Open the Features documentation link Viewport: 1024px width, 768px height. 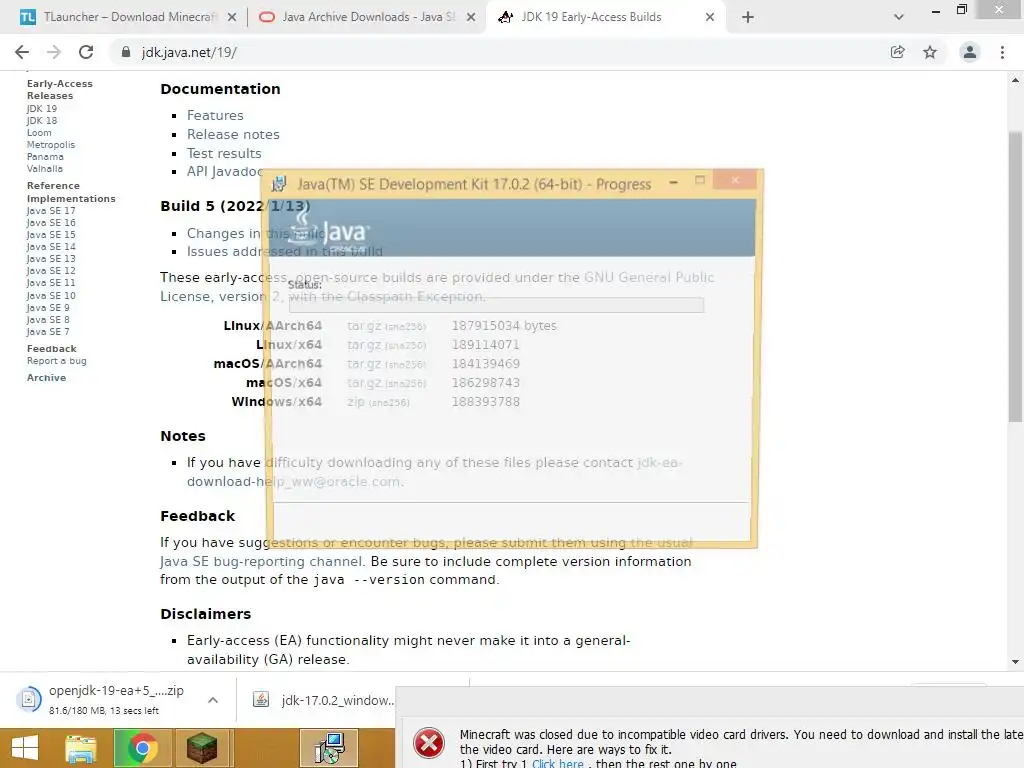pos(215,115)
